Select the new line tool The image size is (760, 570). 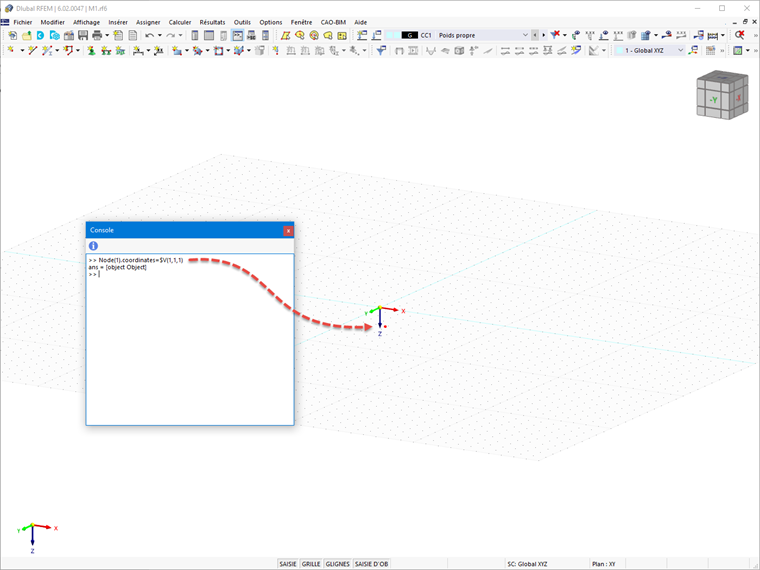pyautogui.click(x=32, y=50)
